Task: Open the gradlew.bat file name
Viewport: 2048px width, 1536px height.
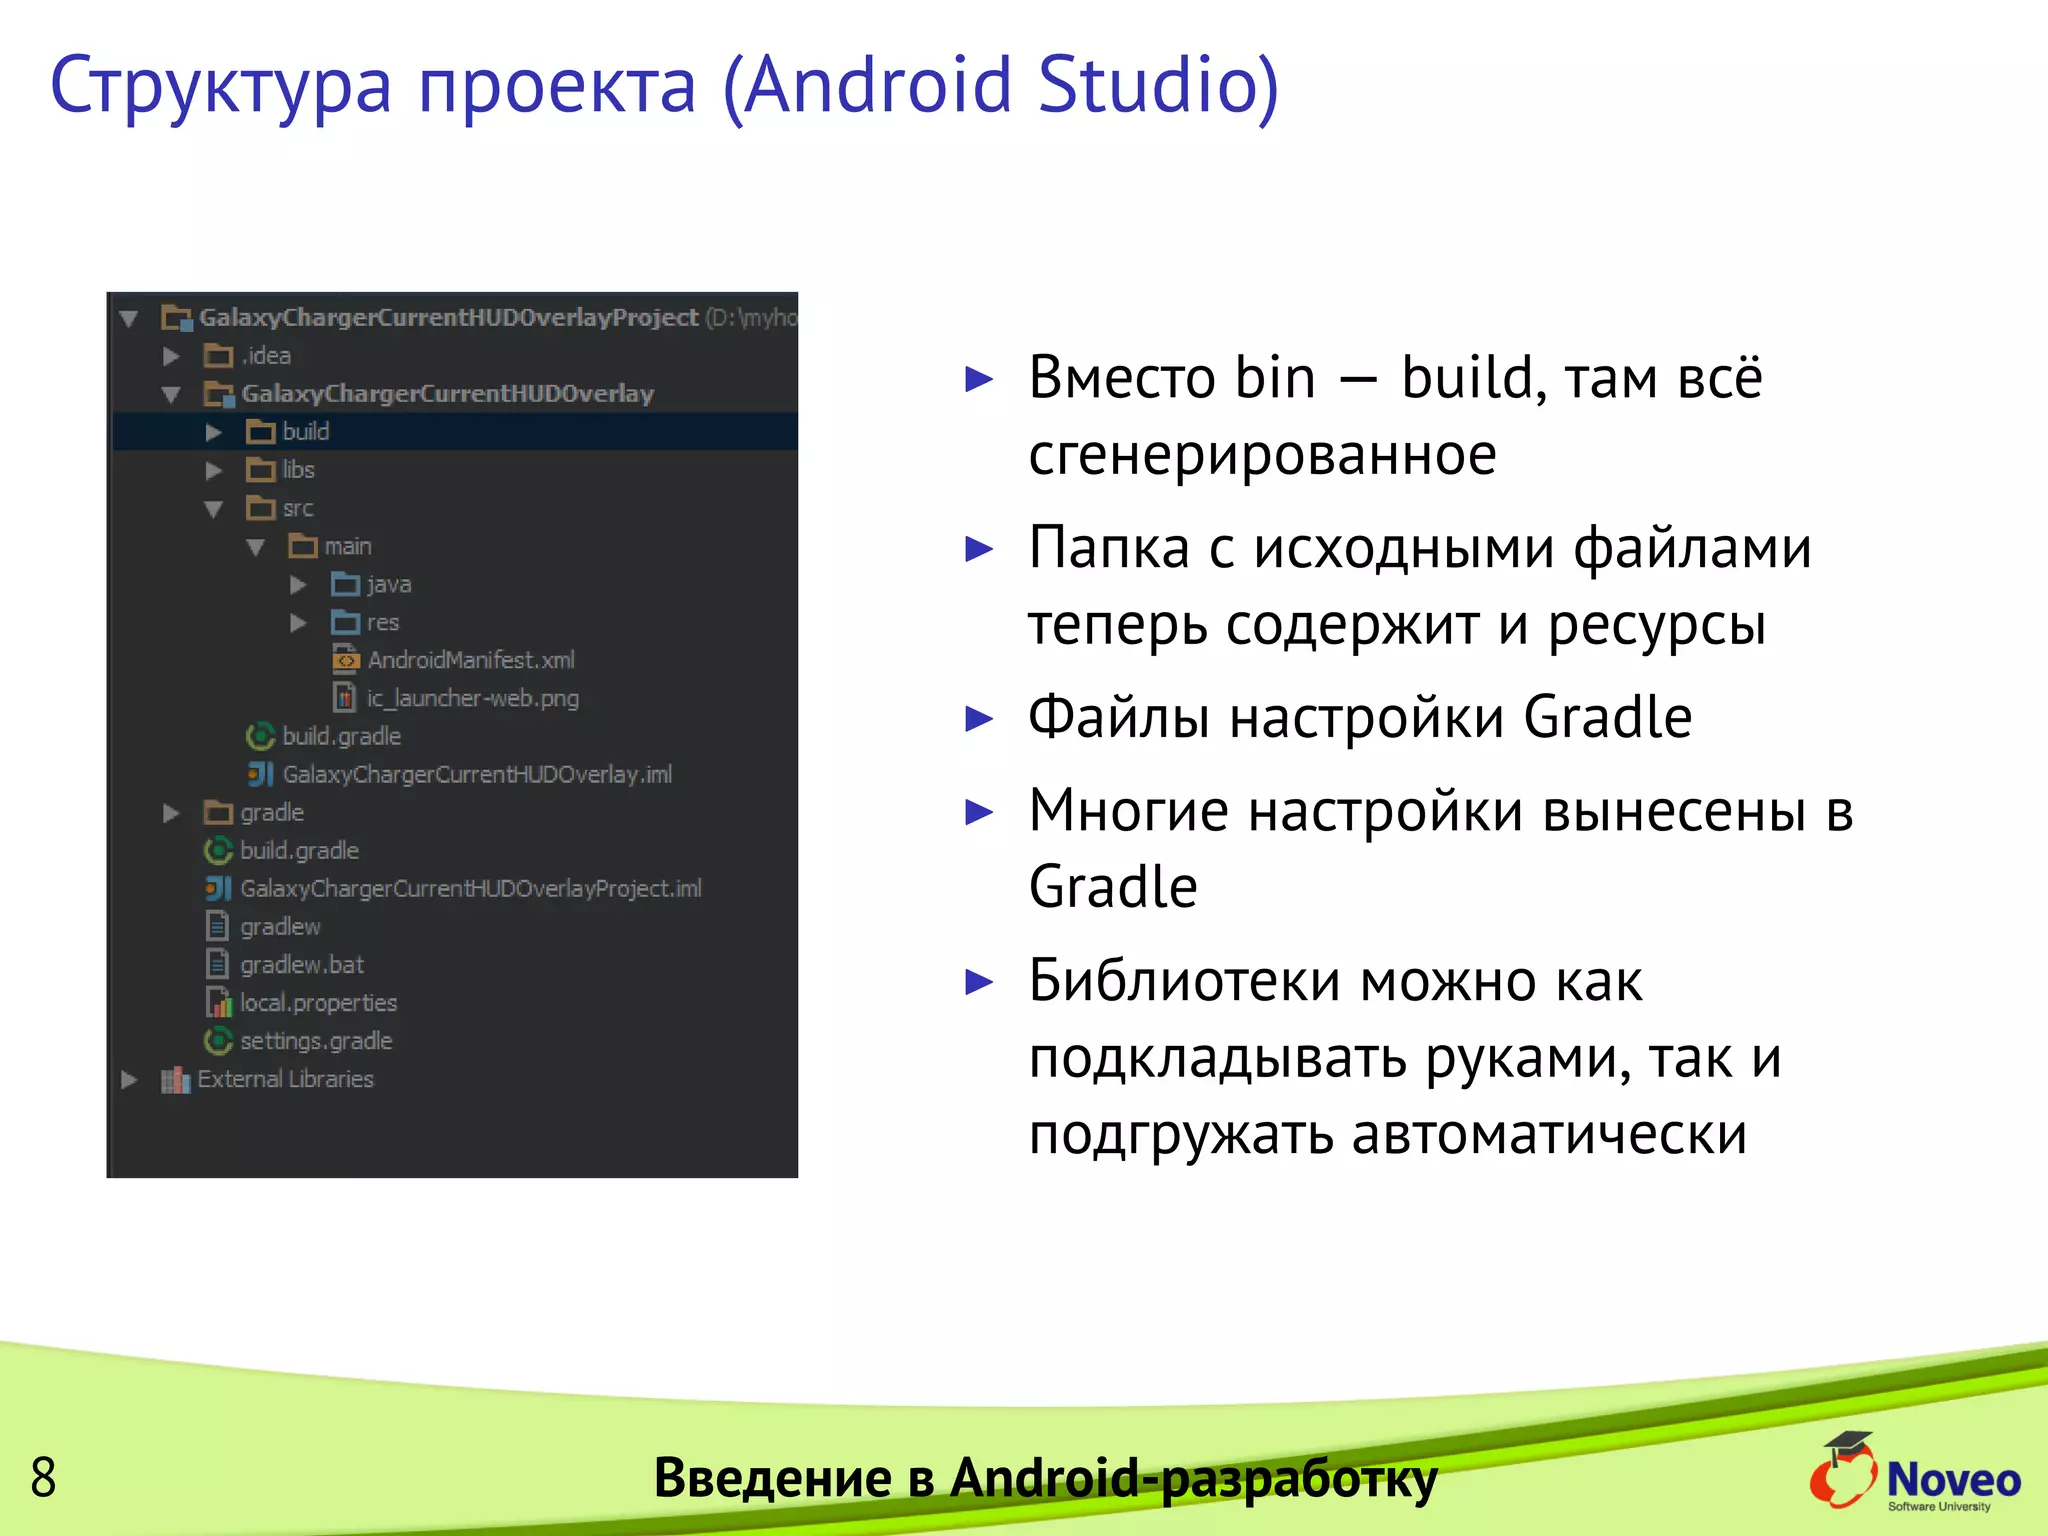Action: pyautogui.click(x=302, y=965)
